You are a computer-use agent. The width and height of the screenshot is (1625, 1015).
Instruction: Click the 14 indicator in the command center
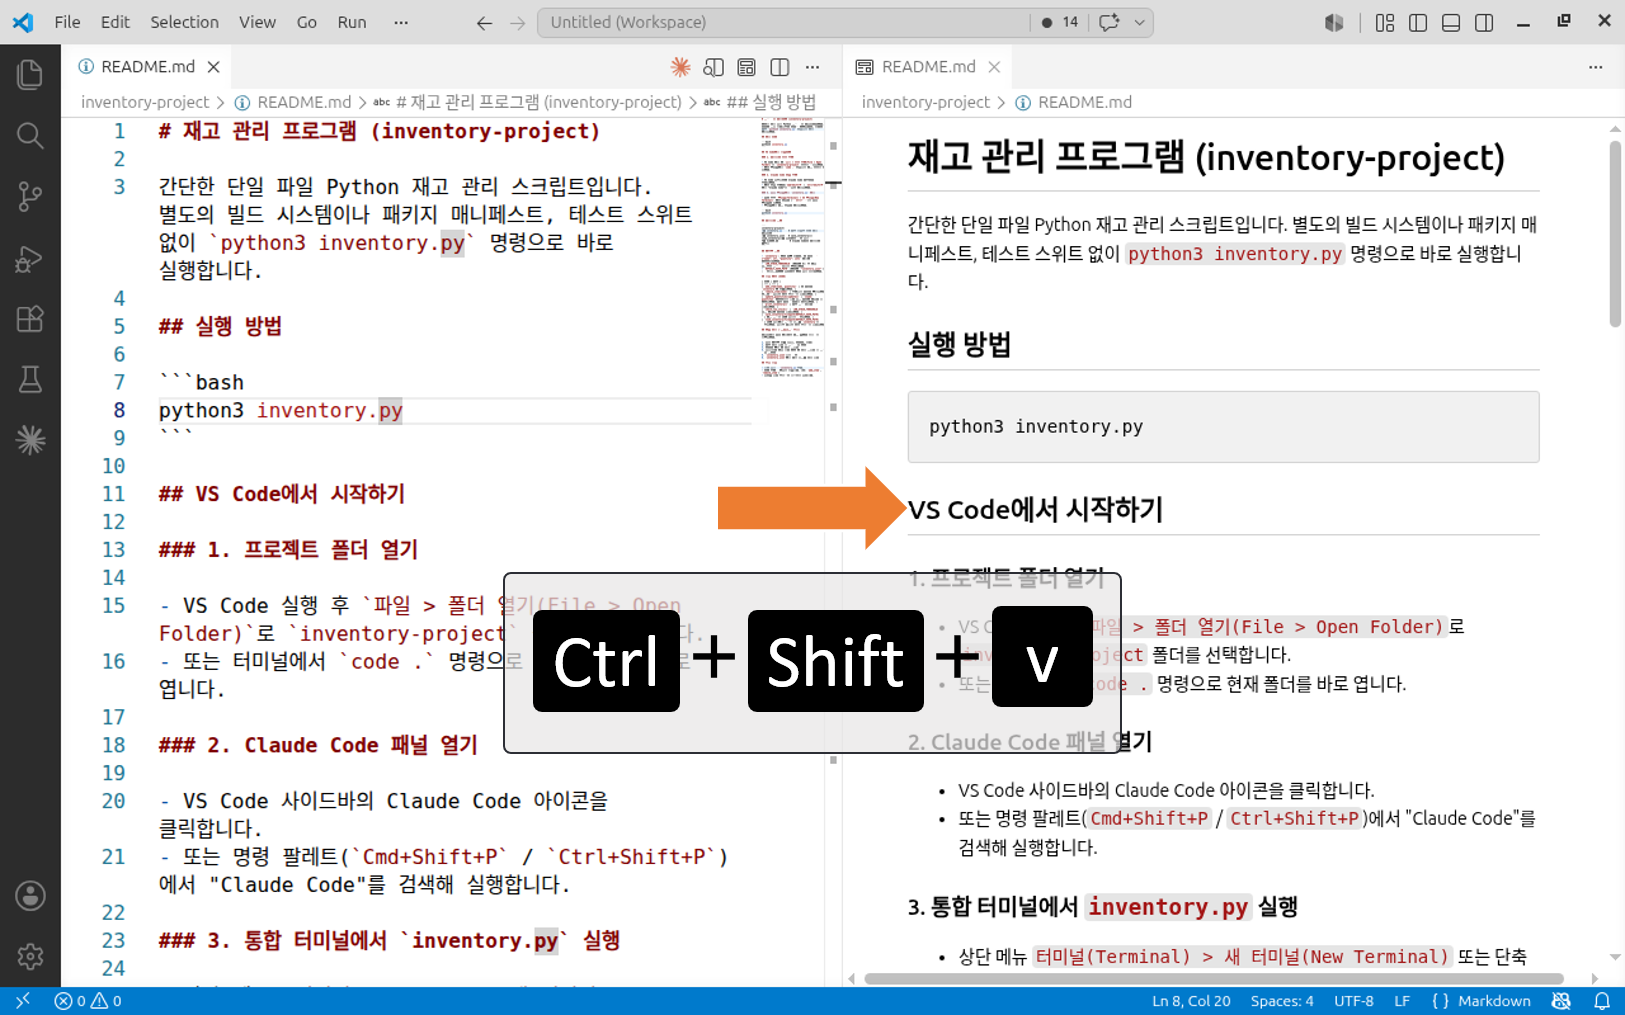coord(1061,22)
